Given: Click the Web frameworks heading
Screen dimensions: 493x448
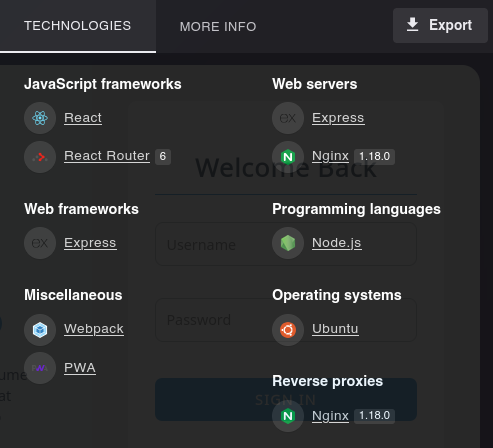Looking at the screenshot, I should (x=81, y=209).
